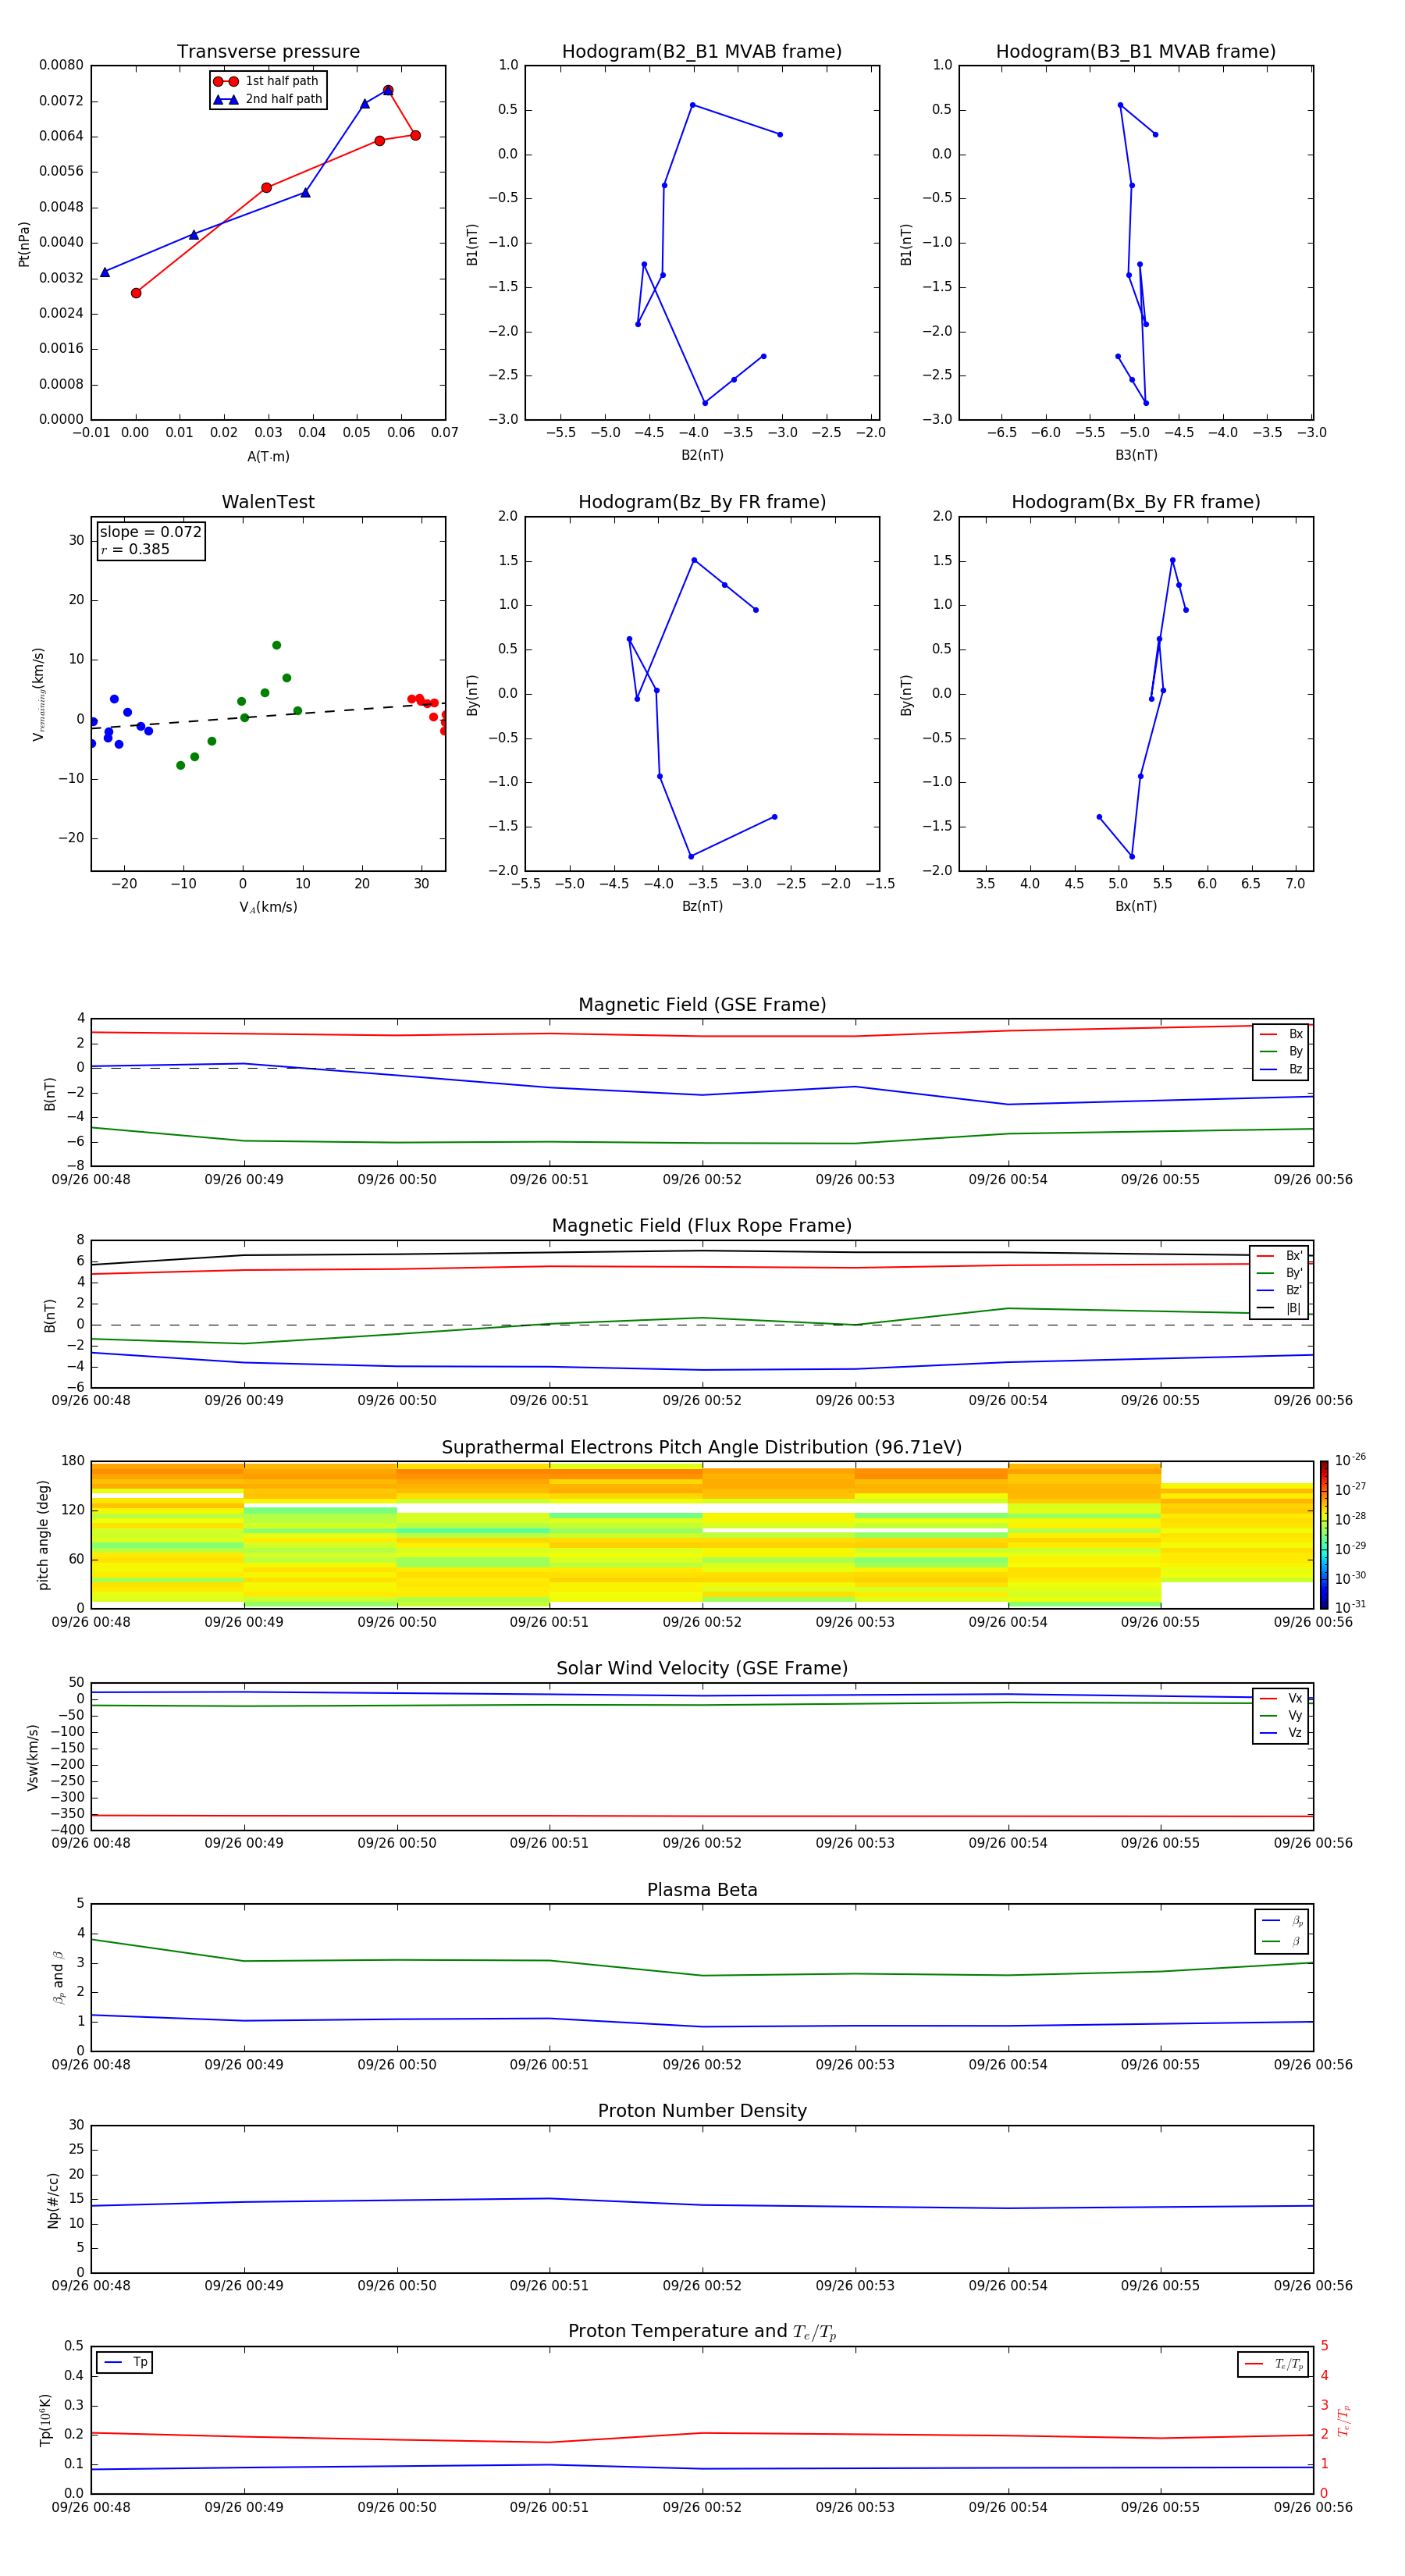Select the "Hodogram(Bz_By FR frame)" title

(702, 502)
